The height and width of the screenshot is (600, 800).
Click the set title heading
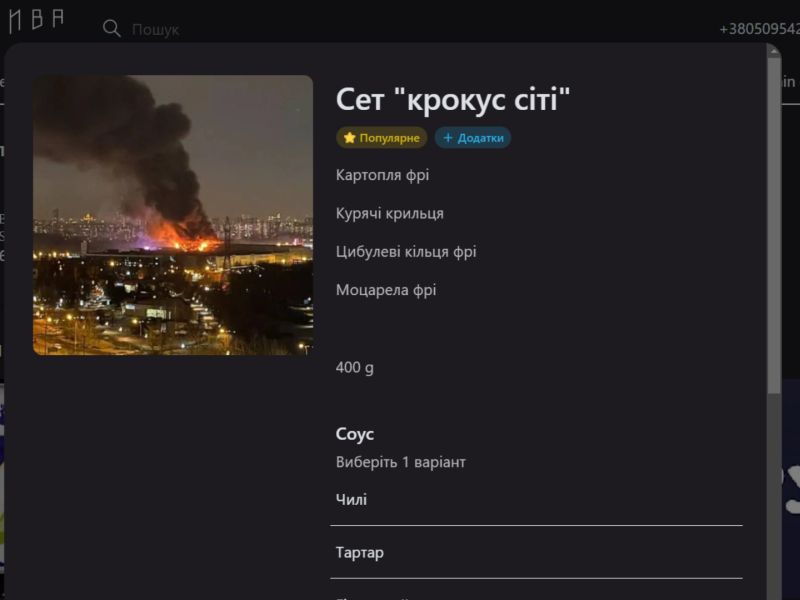click(x=453, y=99)
